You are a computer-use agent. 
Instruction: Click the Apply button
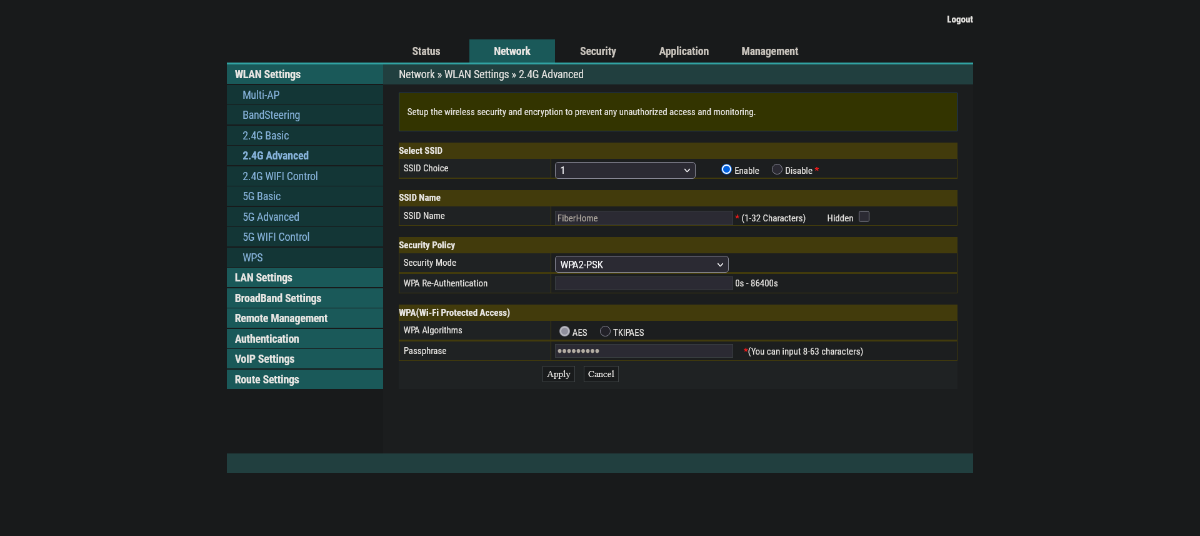(558, 374)
